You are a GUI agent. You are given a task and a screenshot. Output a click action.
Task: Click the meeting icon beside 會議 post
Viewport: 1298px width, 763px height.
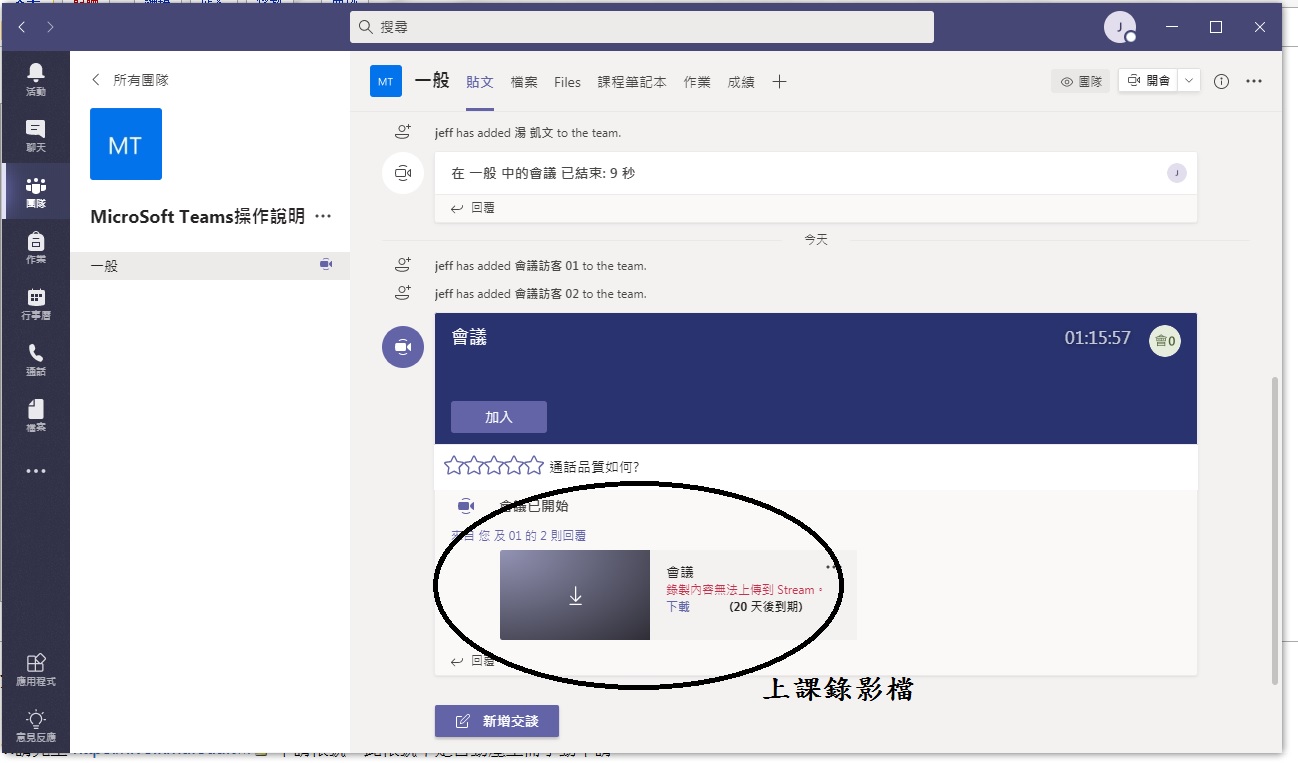point(403,347)
